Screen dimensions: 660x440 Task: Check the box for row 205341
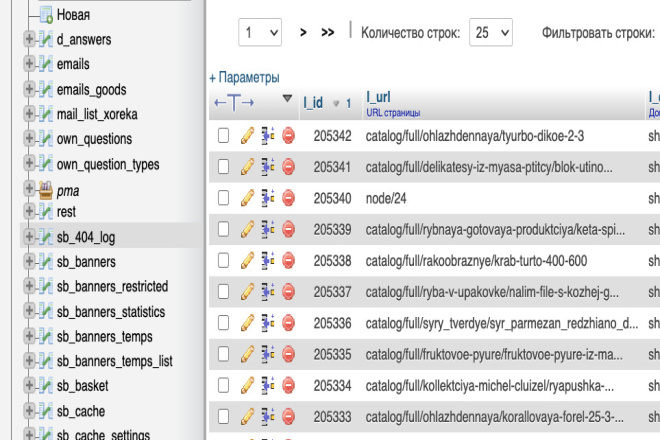coord(224,167)
